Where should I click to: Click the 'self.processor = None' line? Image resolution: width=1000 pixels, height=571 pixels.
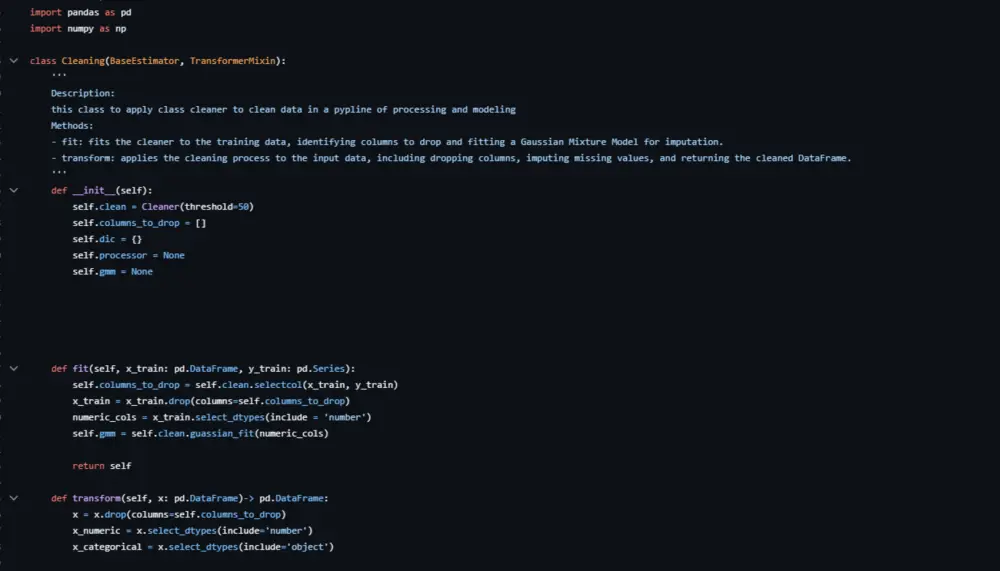[128, 255]
